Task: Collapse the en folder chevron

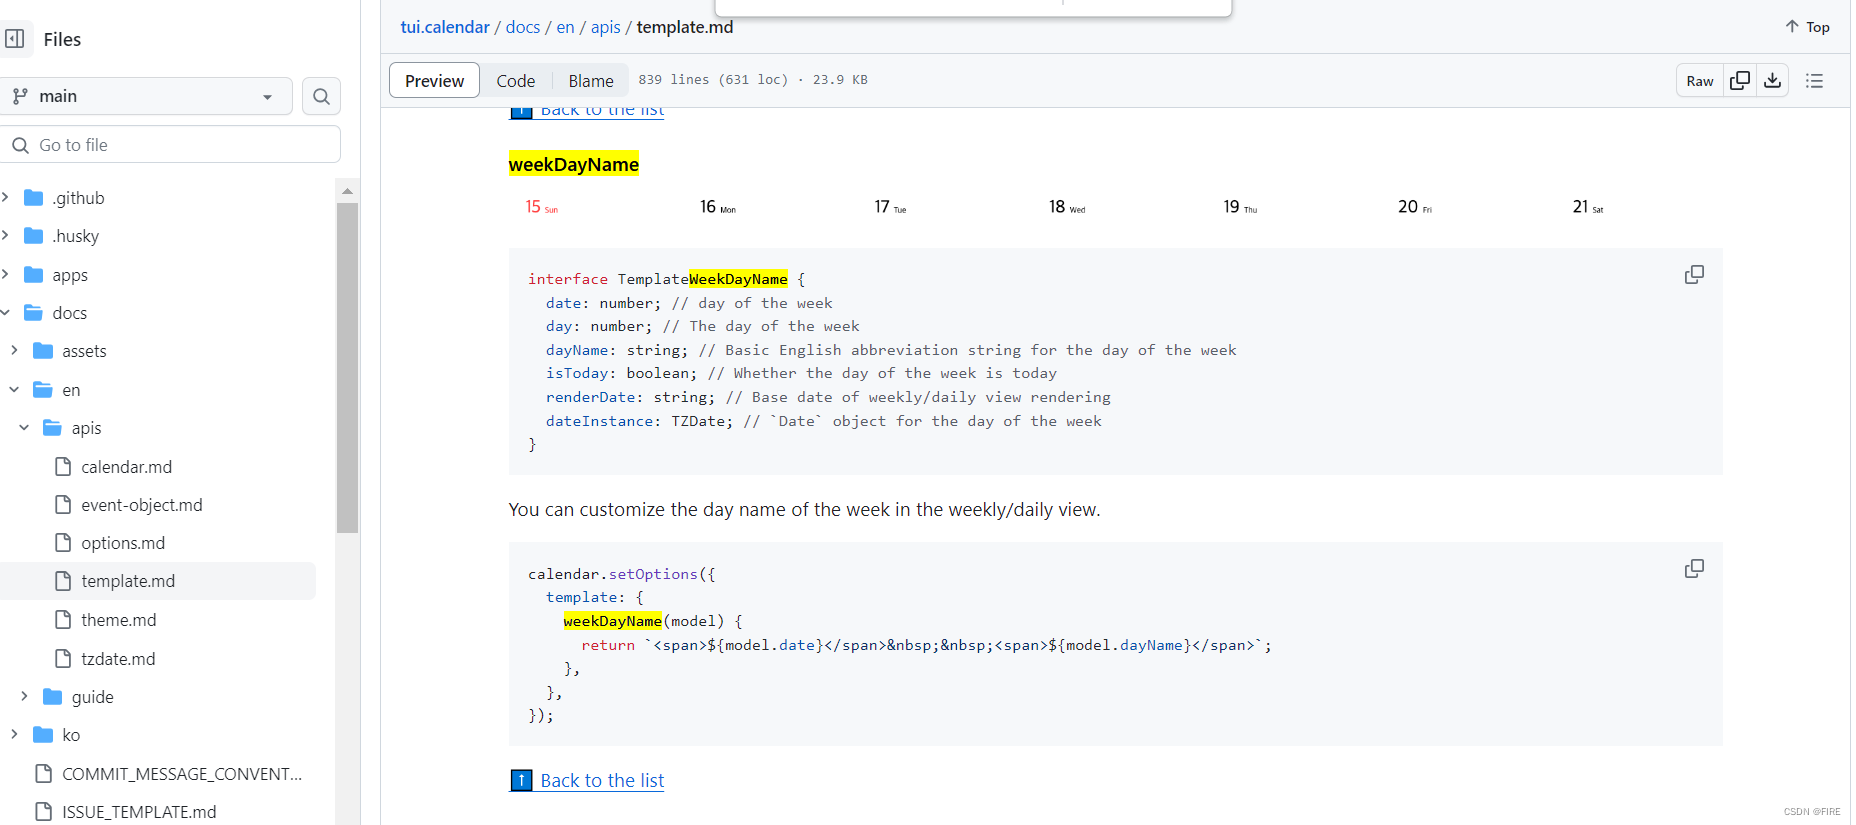Action: (x=14, y=390)
